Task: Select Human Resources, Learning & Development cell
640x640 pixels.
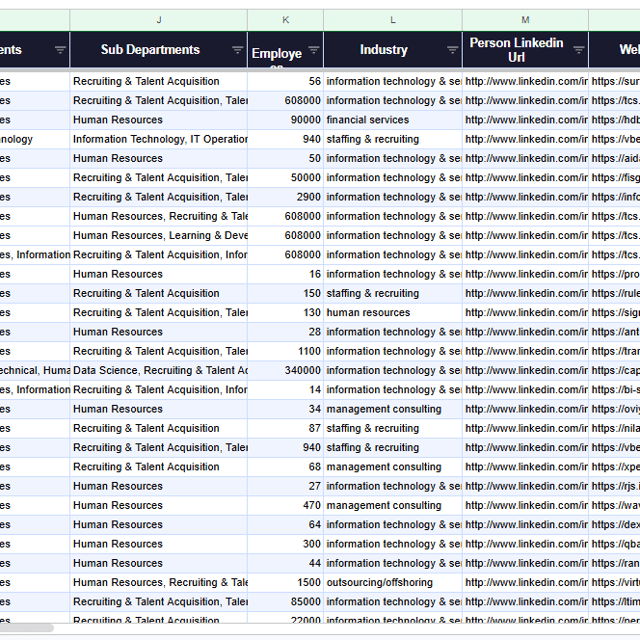Action: (x=158, y=236)
